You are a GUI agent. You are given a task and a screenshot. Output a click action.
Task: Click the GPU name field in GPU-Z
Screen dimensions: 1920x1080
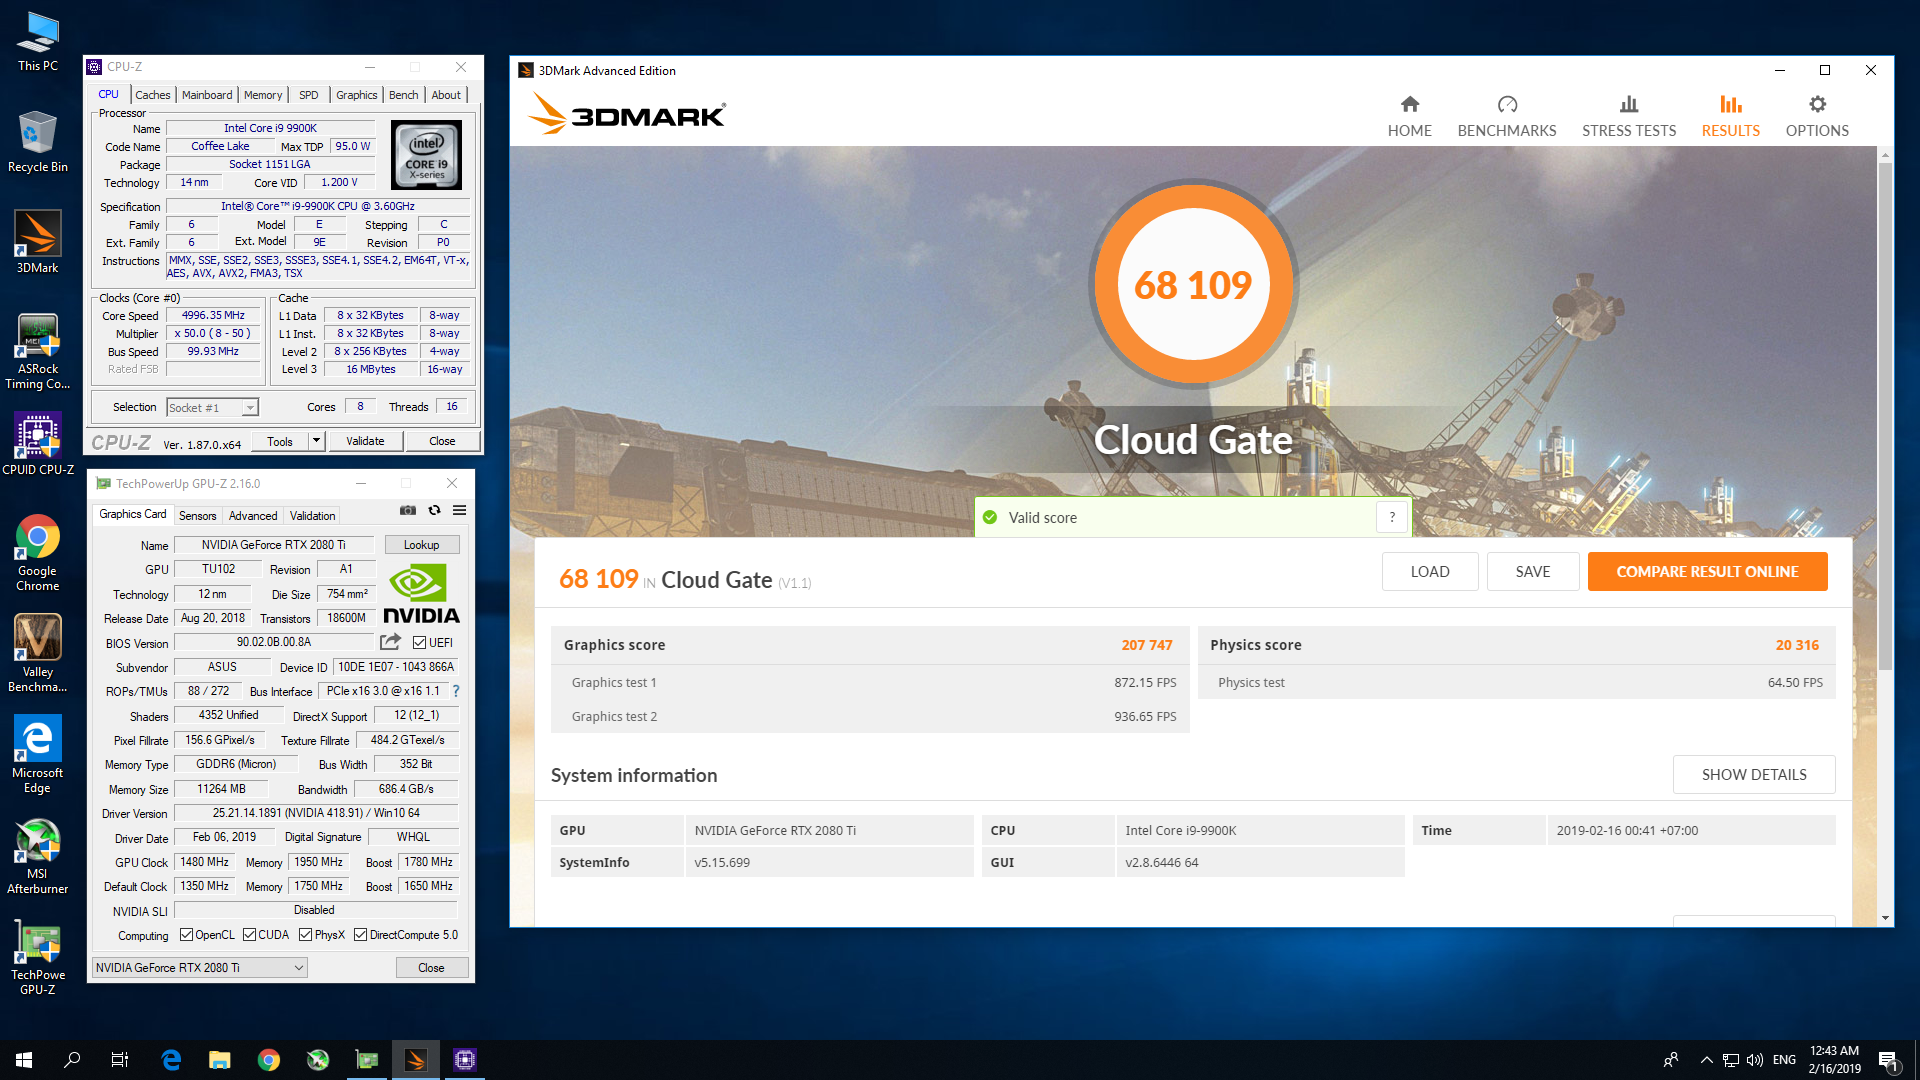(274, 545)
